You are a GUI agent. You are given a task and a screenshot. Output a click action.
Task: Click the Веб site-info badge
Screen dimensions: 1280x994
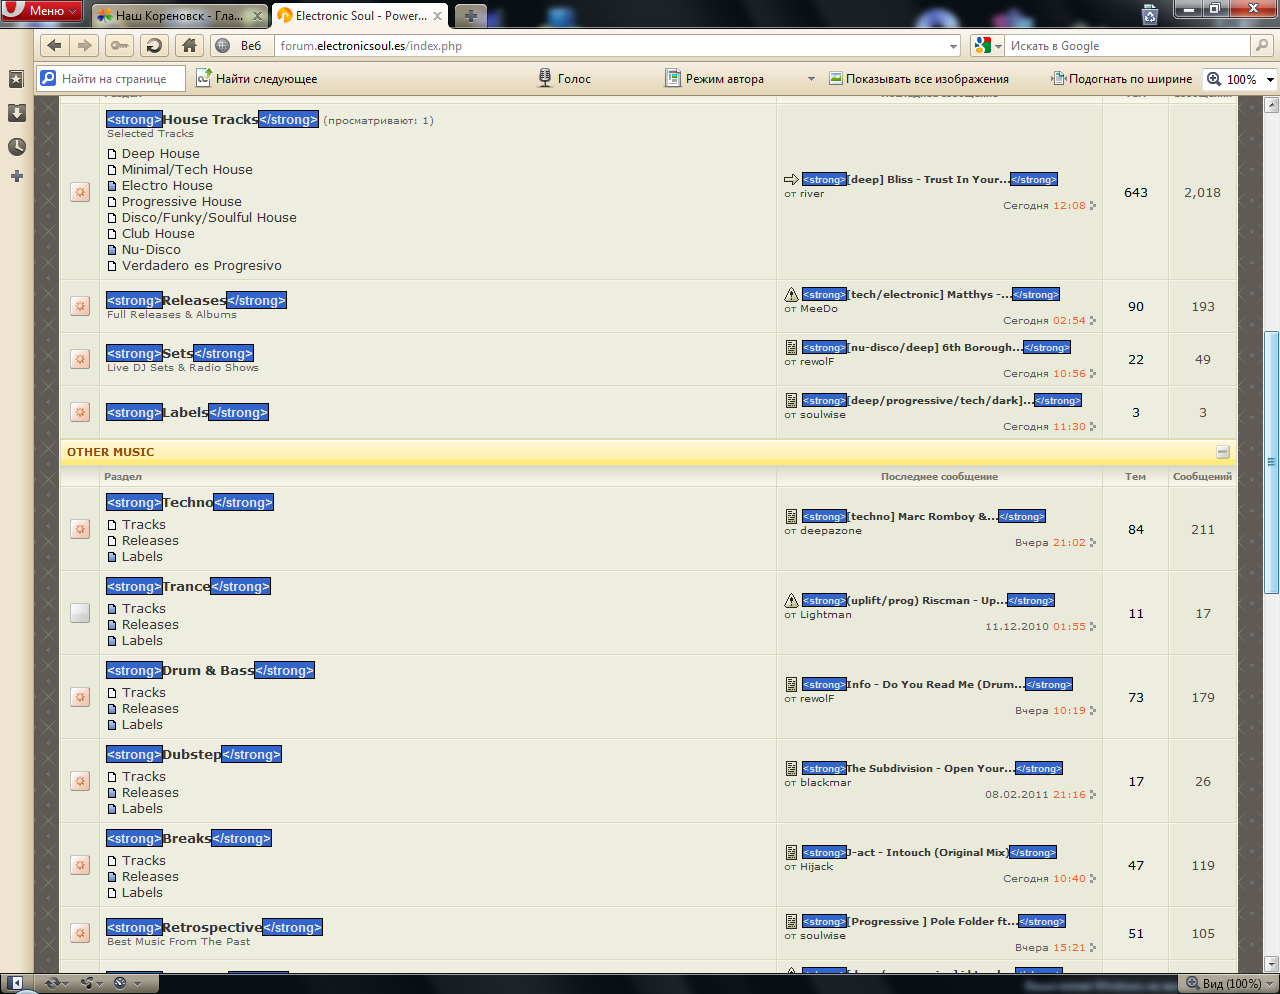click(240, 45)
